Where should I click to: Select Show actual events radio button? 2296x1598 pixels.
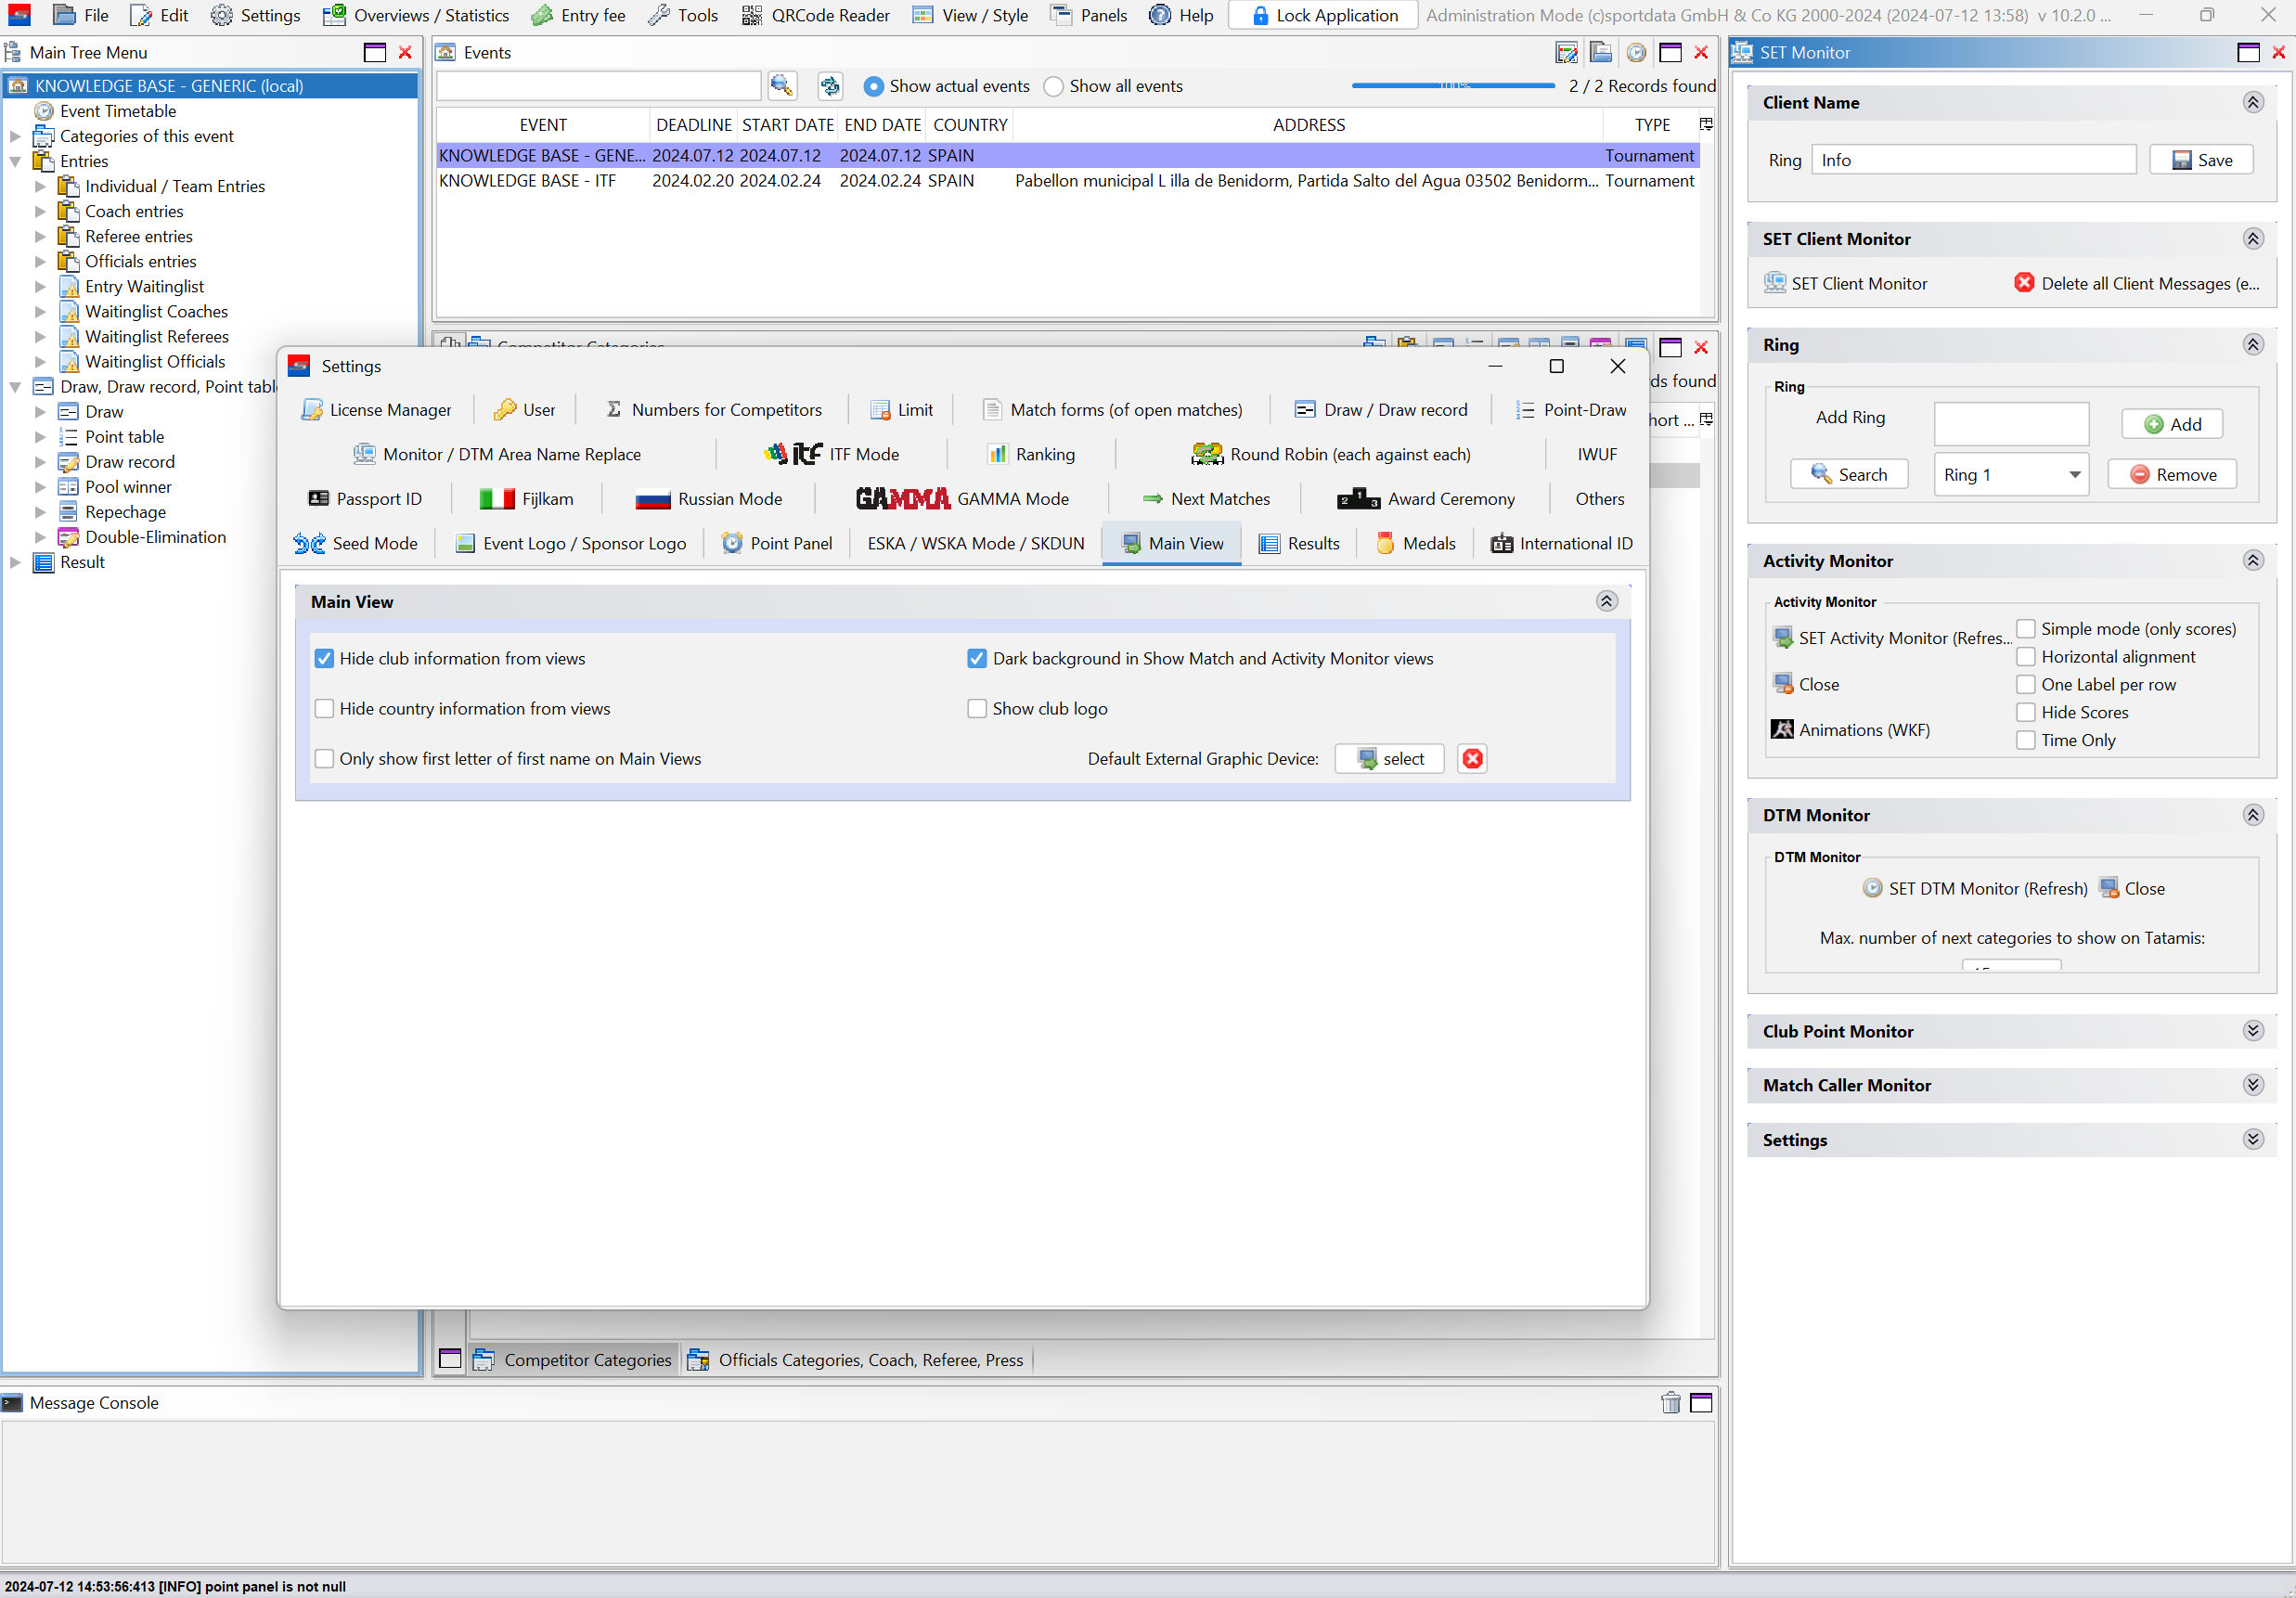tap(873, 86)
